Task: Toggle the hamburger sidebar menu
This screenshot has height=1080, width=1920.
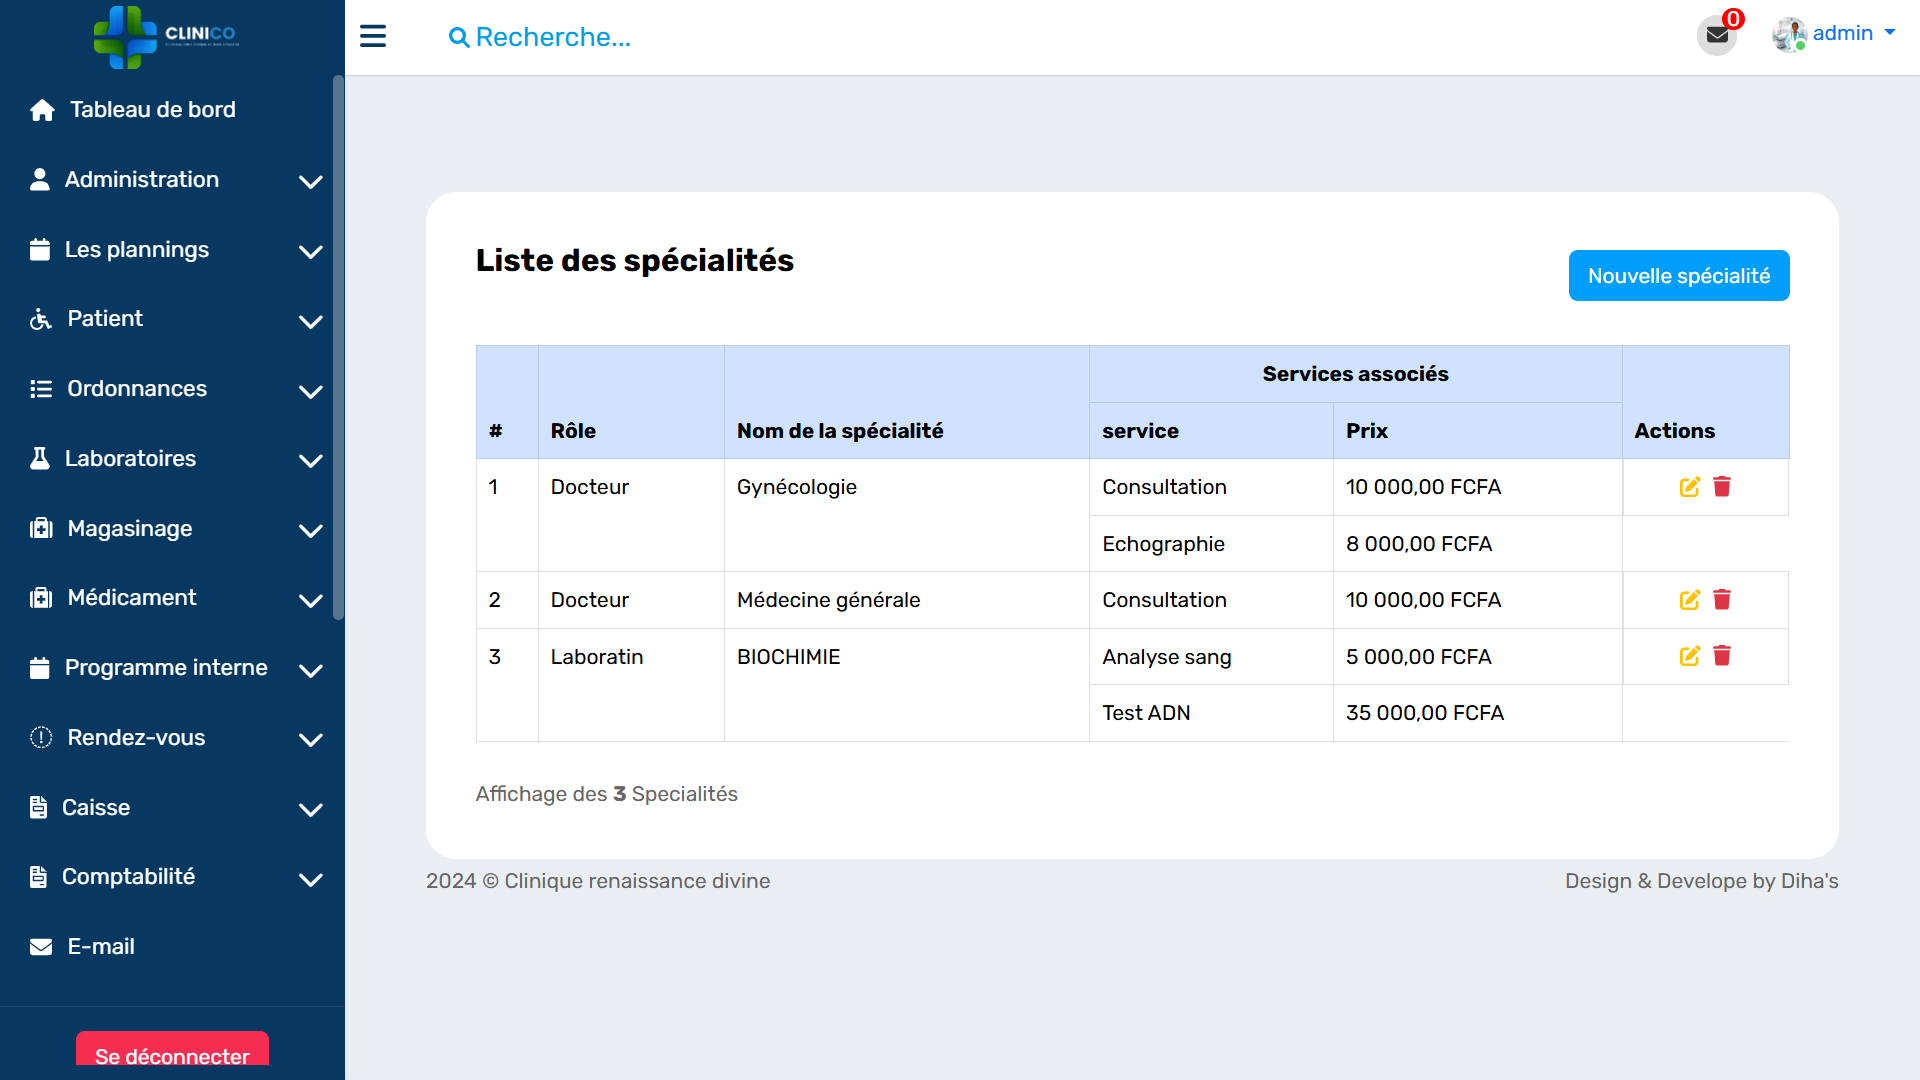Action: tap(373, 37)
